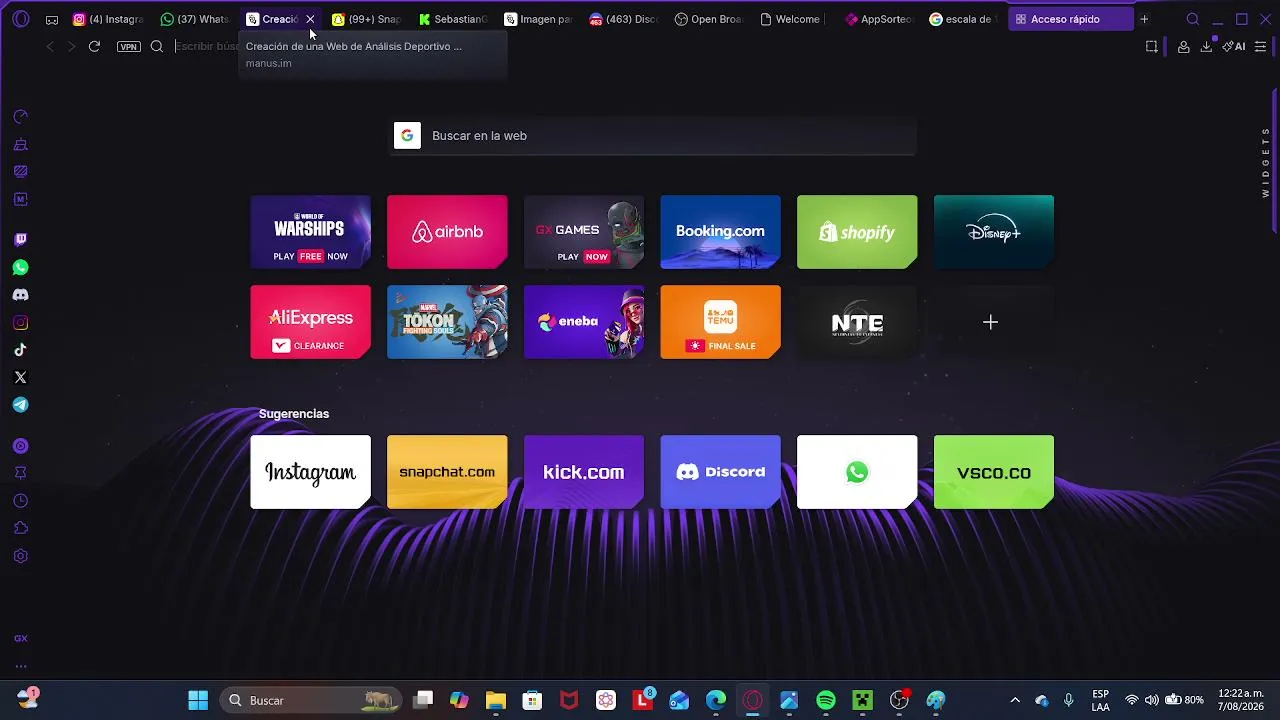Open X (Twitter) from the left sidebar
This screenshot has height=720, width=1280.
pyautogui.click(x=20, y=378)
